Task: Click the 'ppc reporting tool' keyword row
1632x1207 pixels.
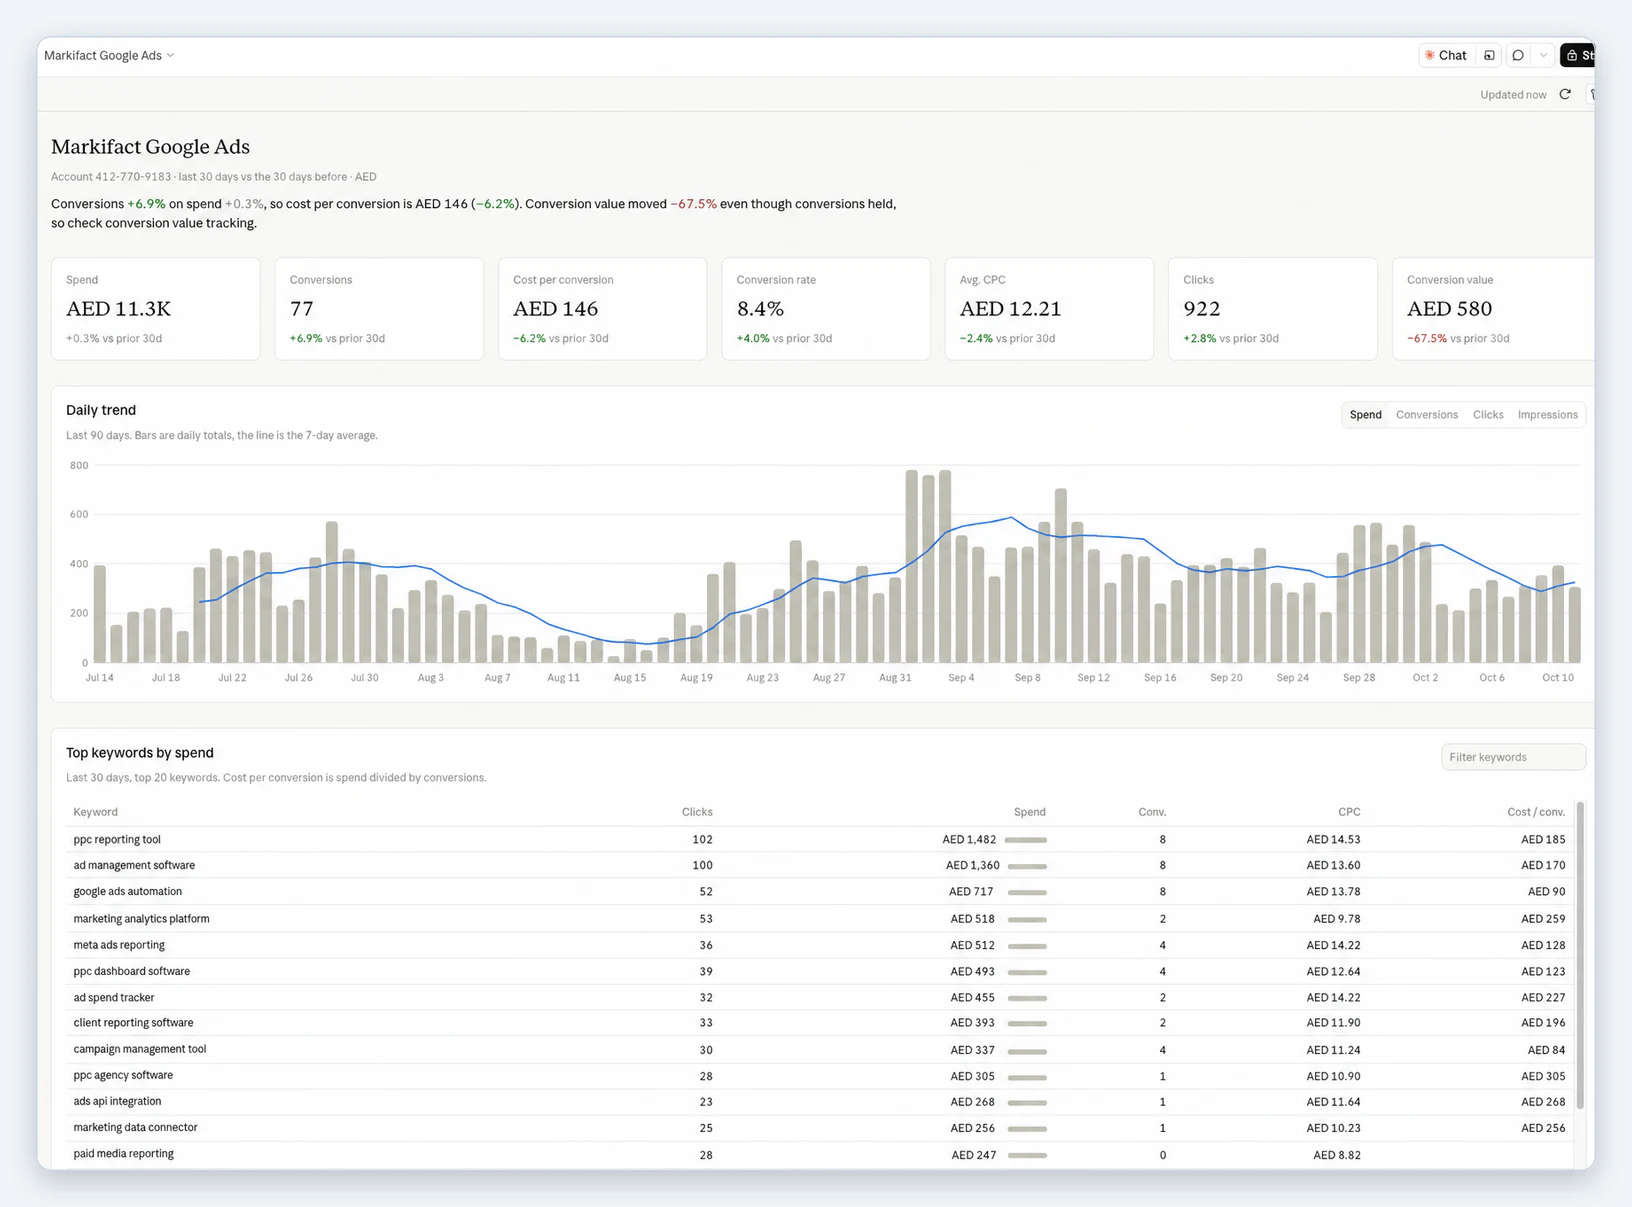Action: pos(819,840)
